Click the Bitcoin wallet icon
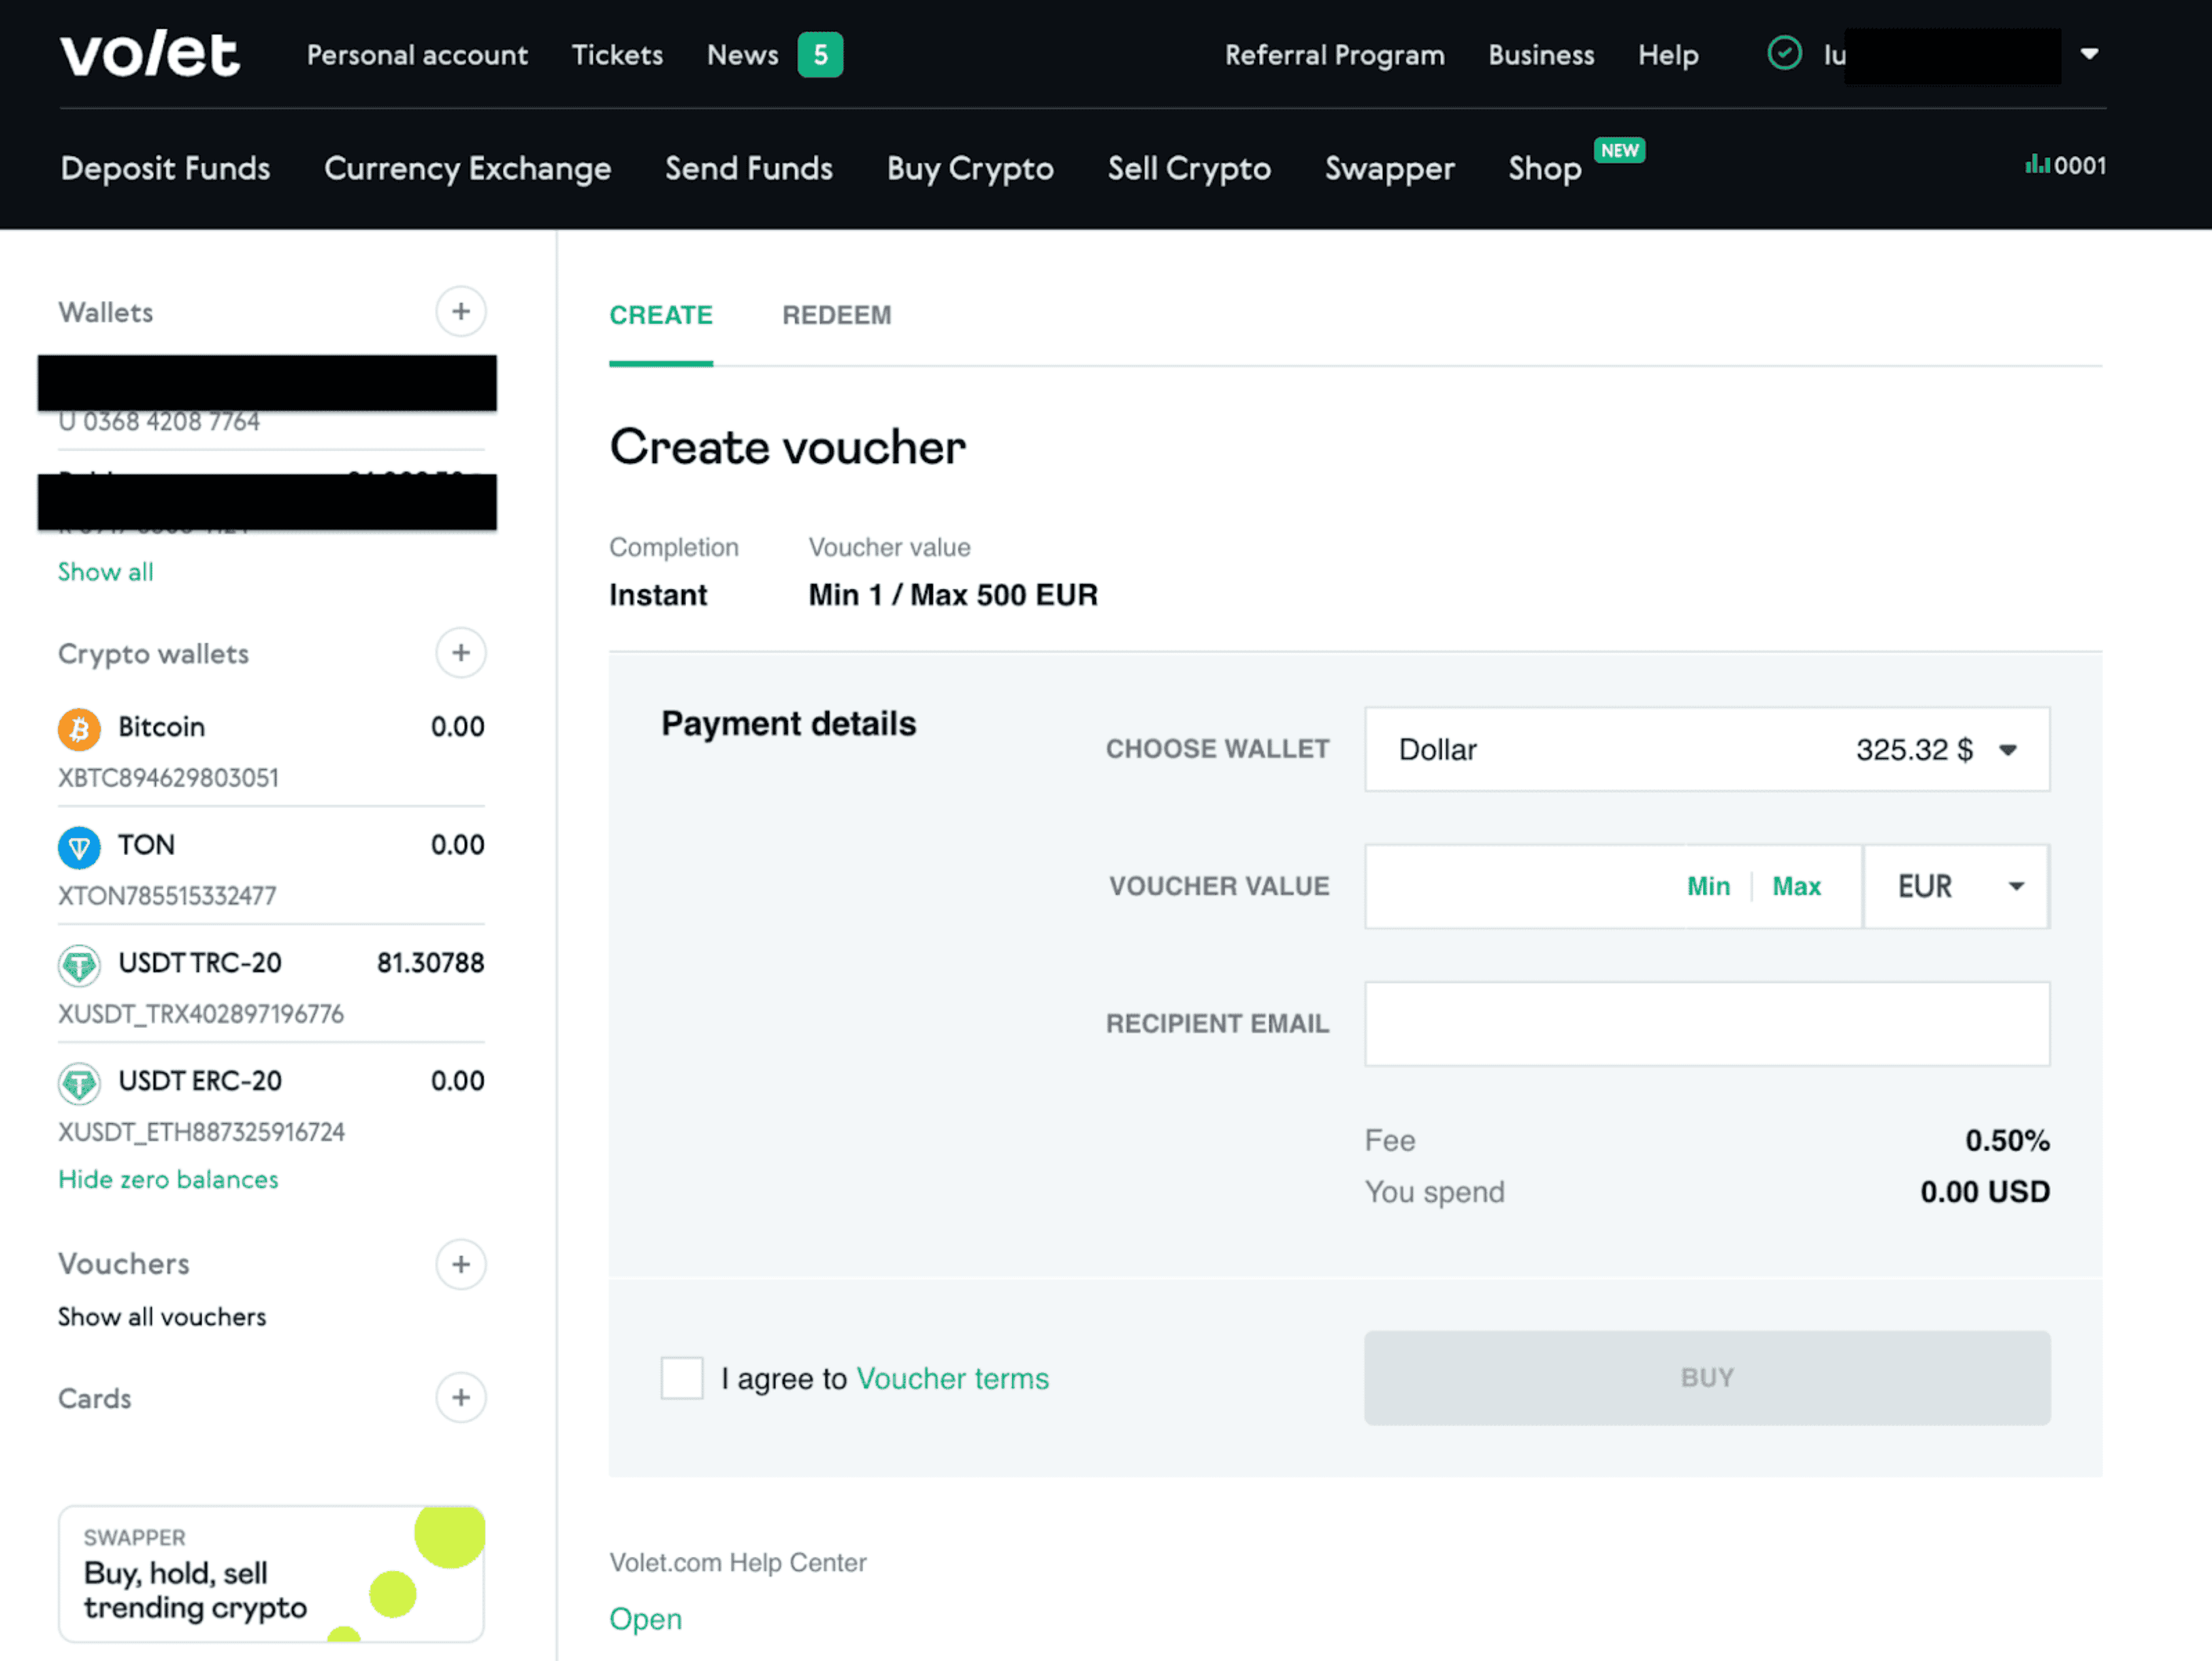 79,728
